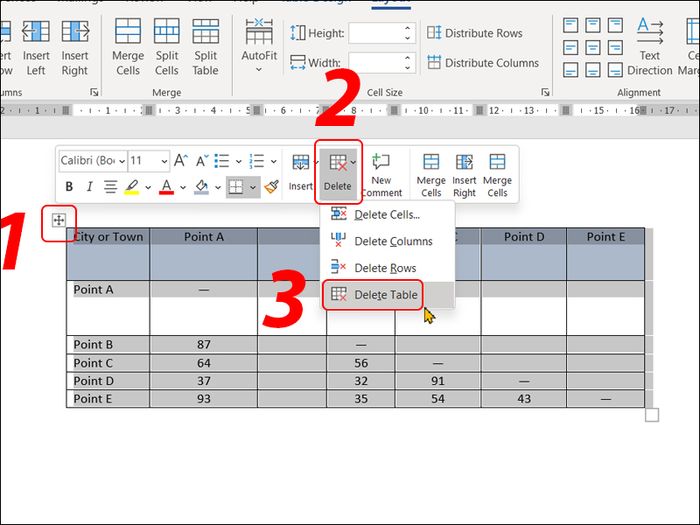Expand the Numbering dropdown arrow
The height and width of the screenshot is (525, 700).
273,161
